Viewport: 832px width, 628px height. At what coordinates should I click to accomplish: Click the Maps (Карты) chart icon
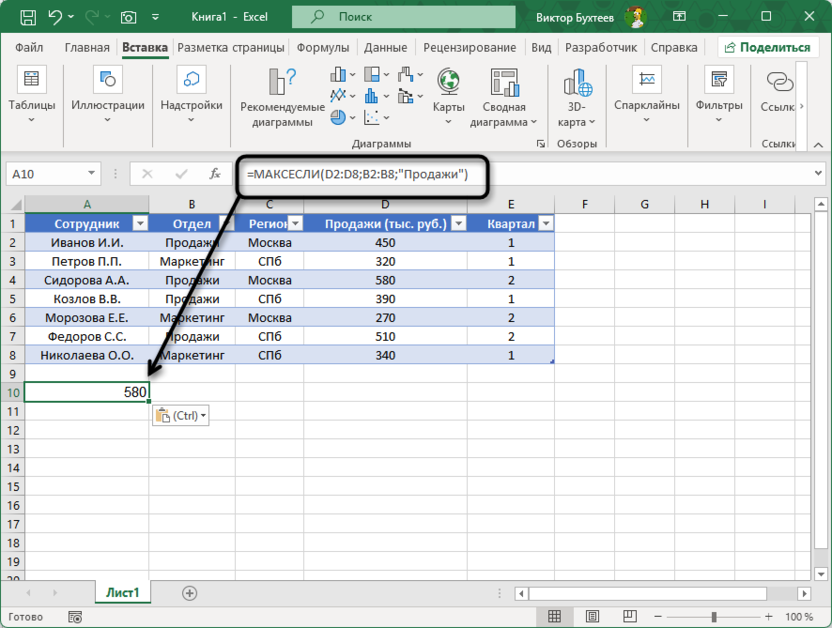tap(448, 90)
